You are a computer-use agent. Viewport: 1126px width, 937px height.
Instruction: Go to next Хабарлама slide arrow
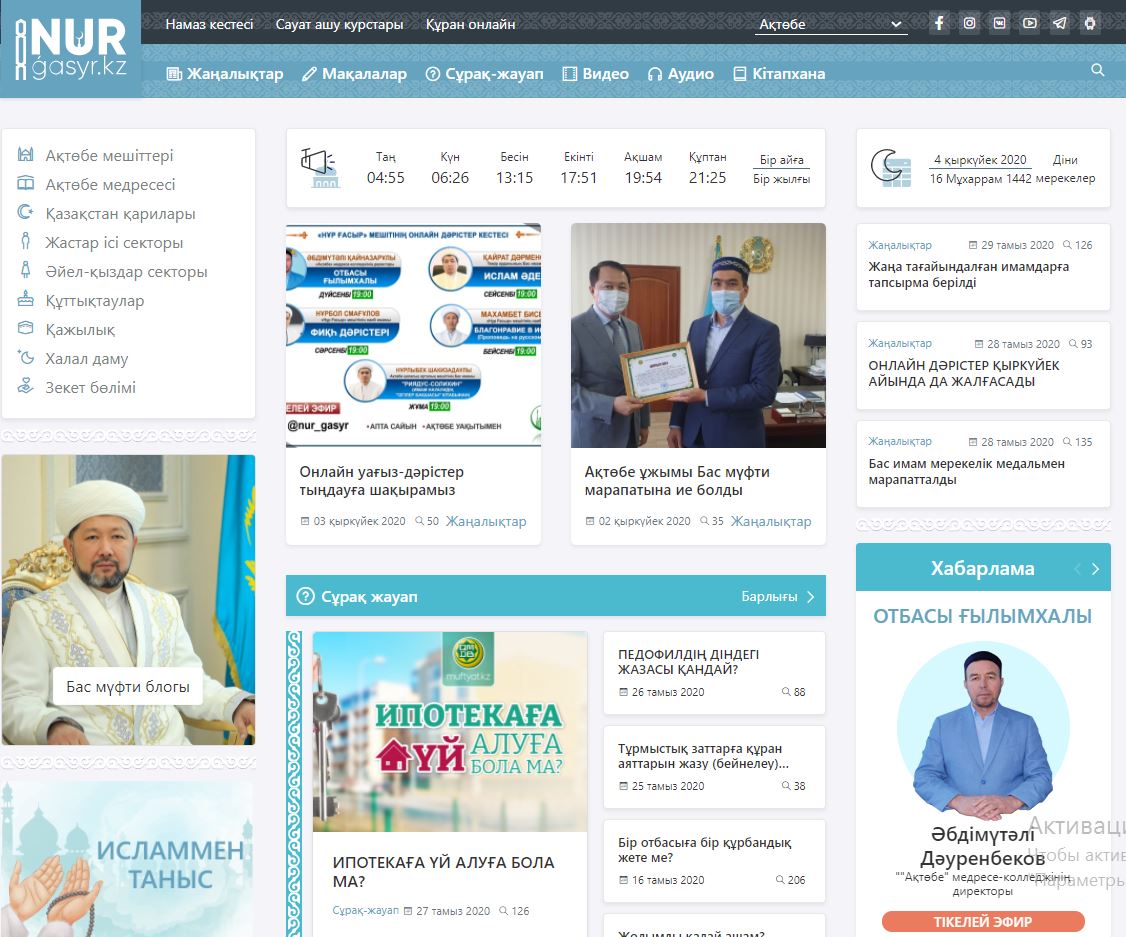[1095, 569]
